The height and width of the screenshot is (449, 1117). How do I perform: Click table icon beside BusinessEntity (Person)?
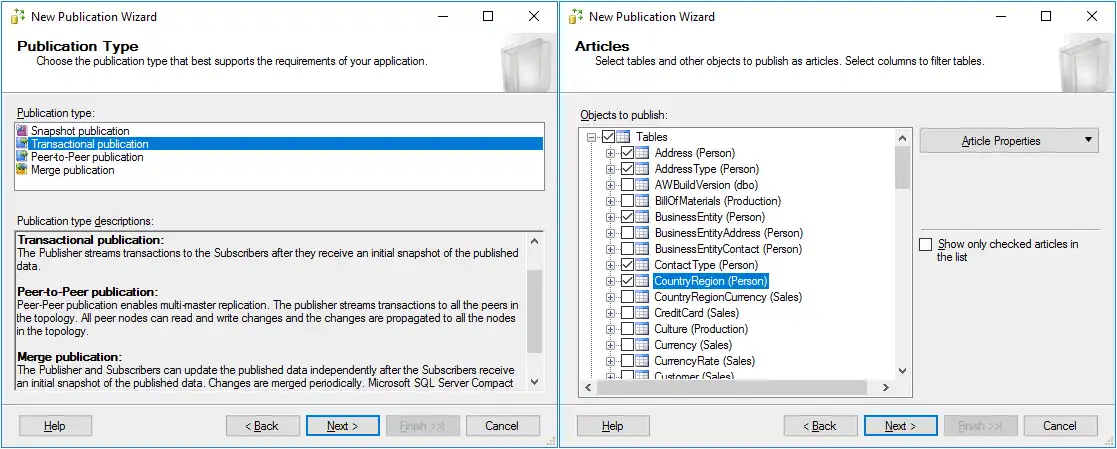[x=642, y=217]
